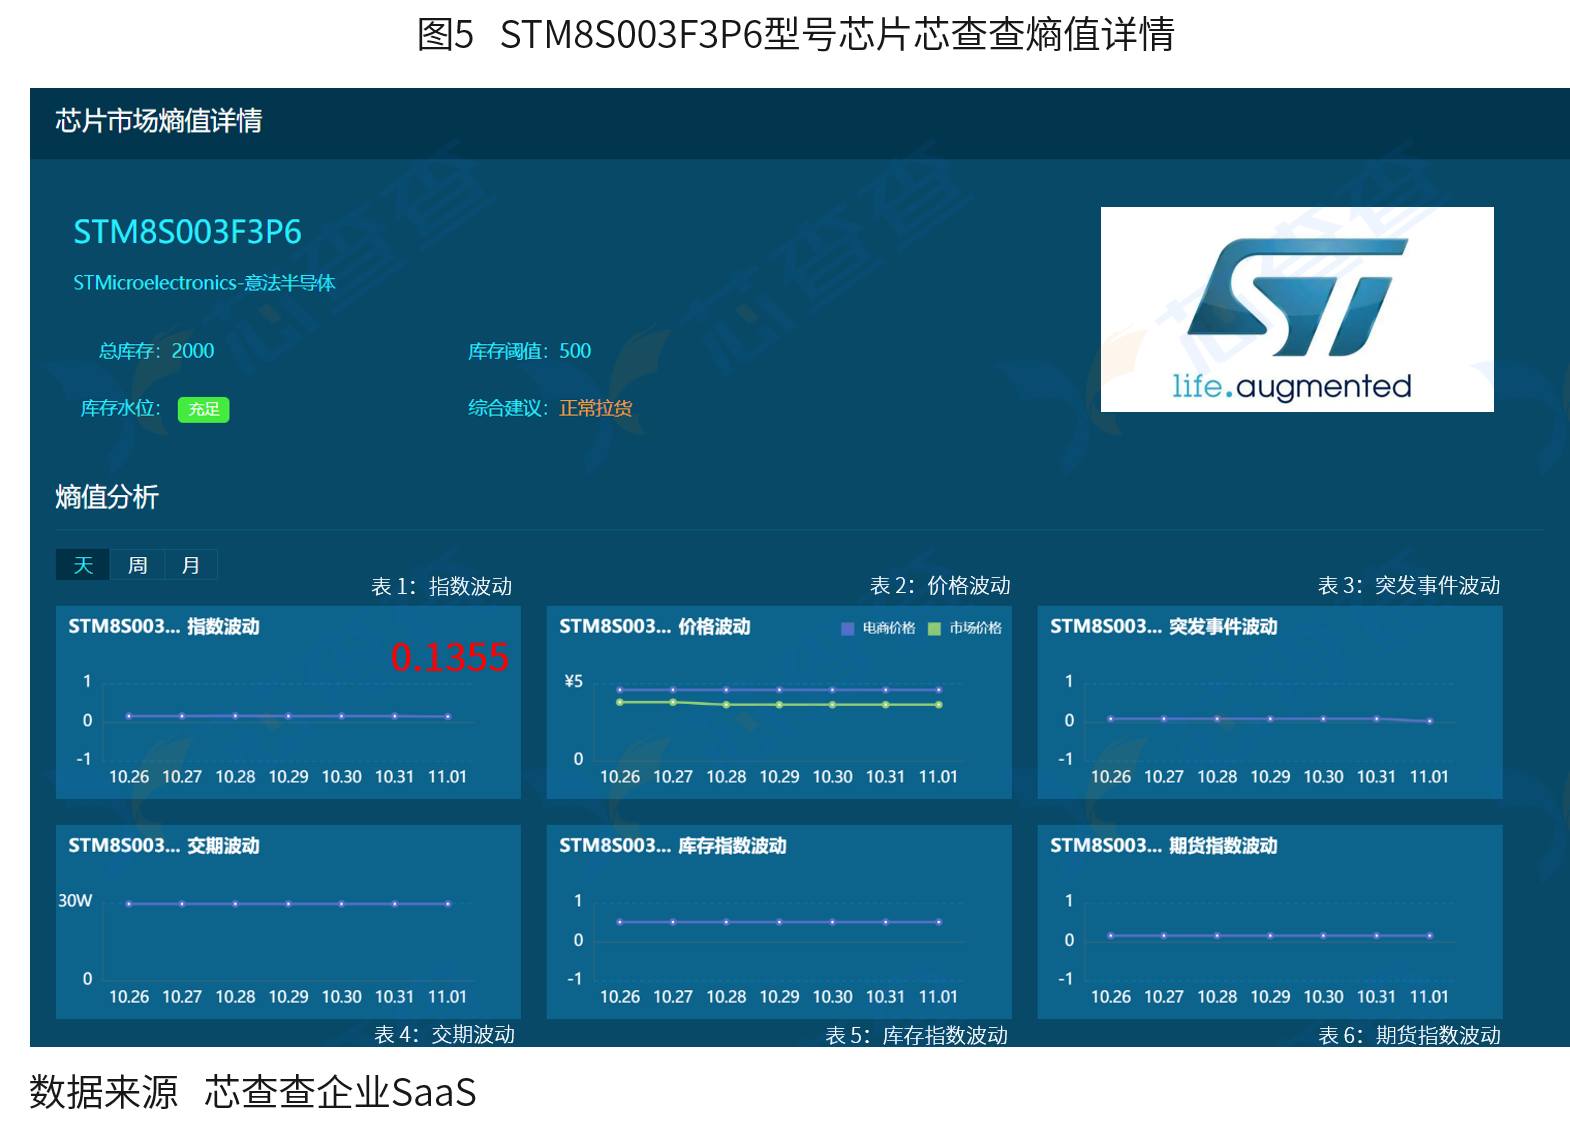This screenshot has height=1139, width=1570.
Task: Click the 交期波动 chart title
Action: coord(164,846)
